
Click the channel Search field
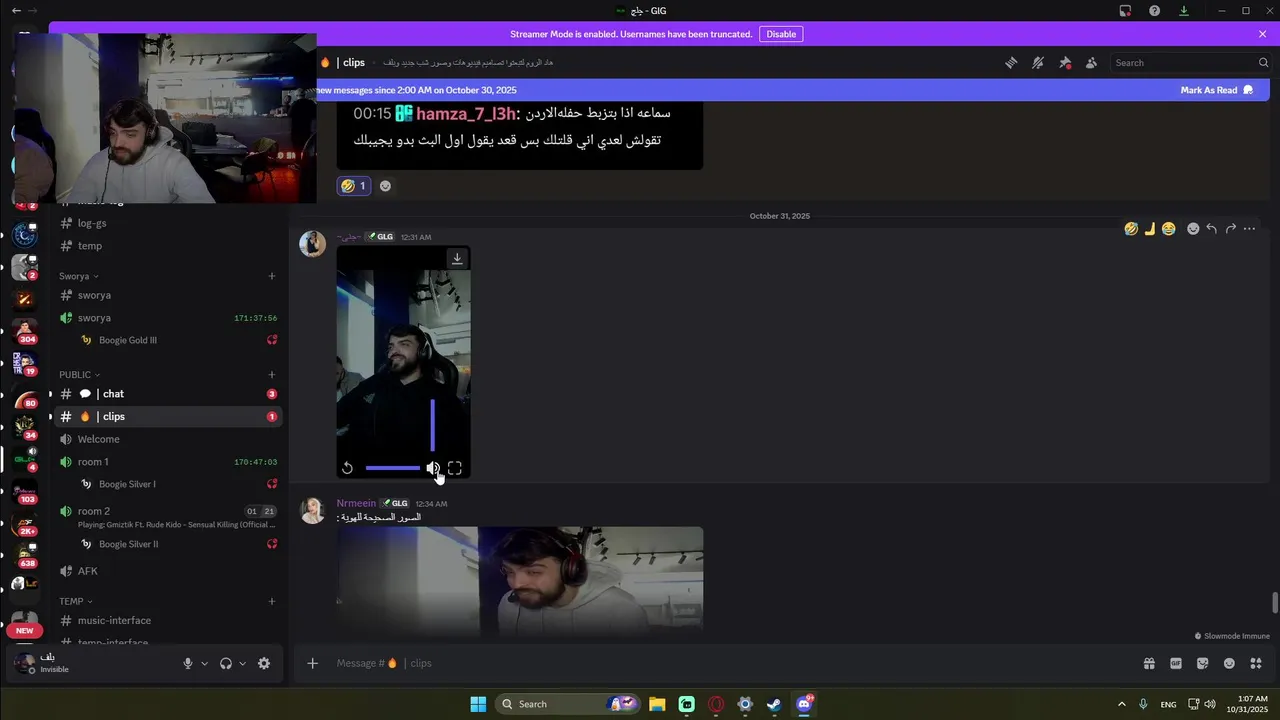point(1190,63)
